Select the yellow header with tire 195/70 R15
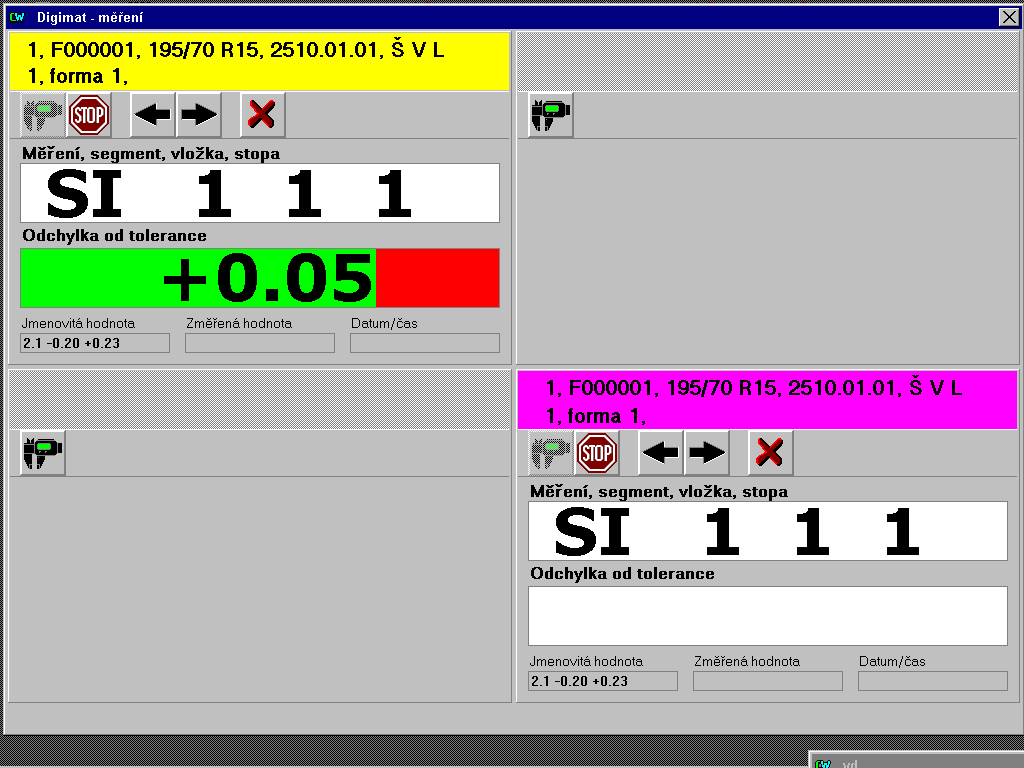The image size is (1024, 768). click(x=260, y=62)
